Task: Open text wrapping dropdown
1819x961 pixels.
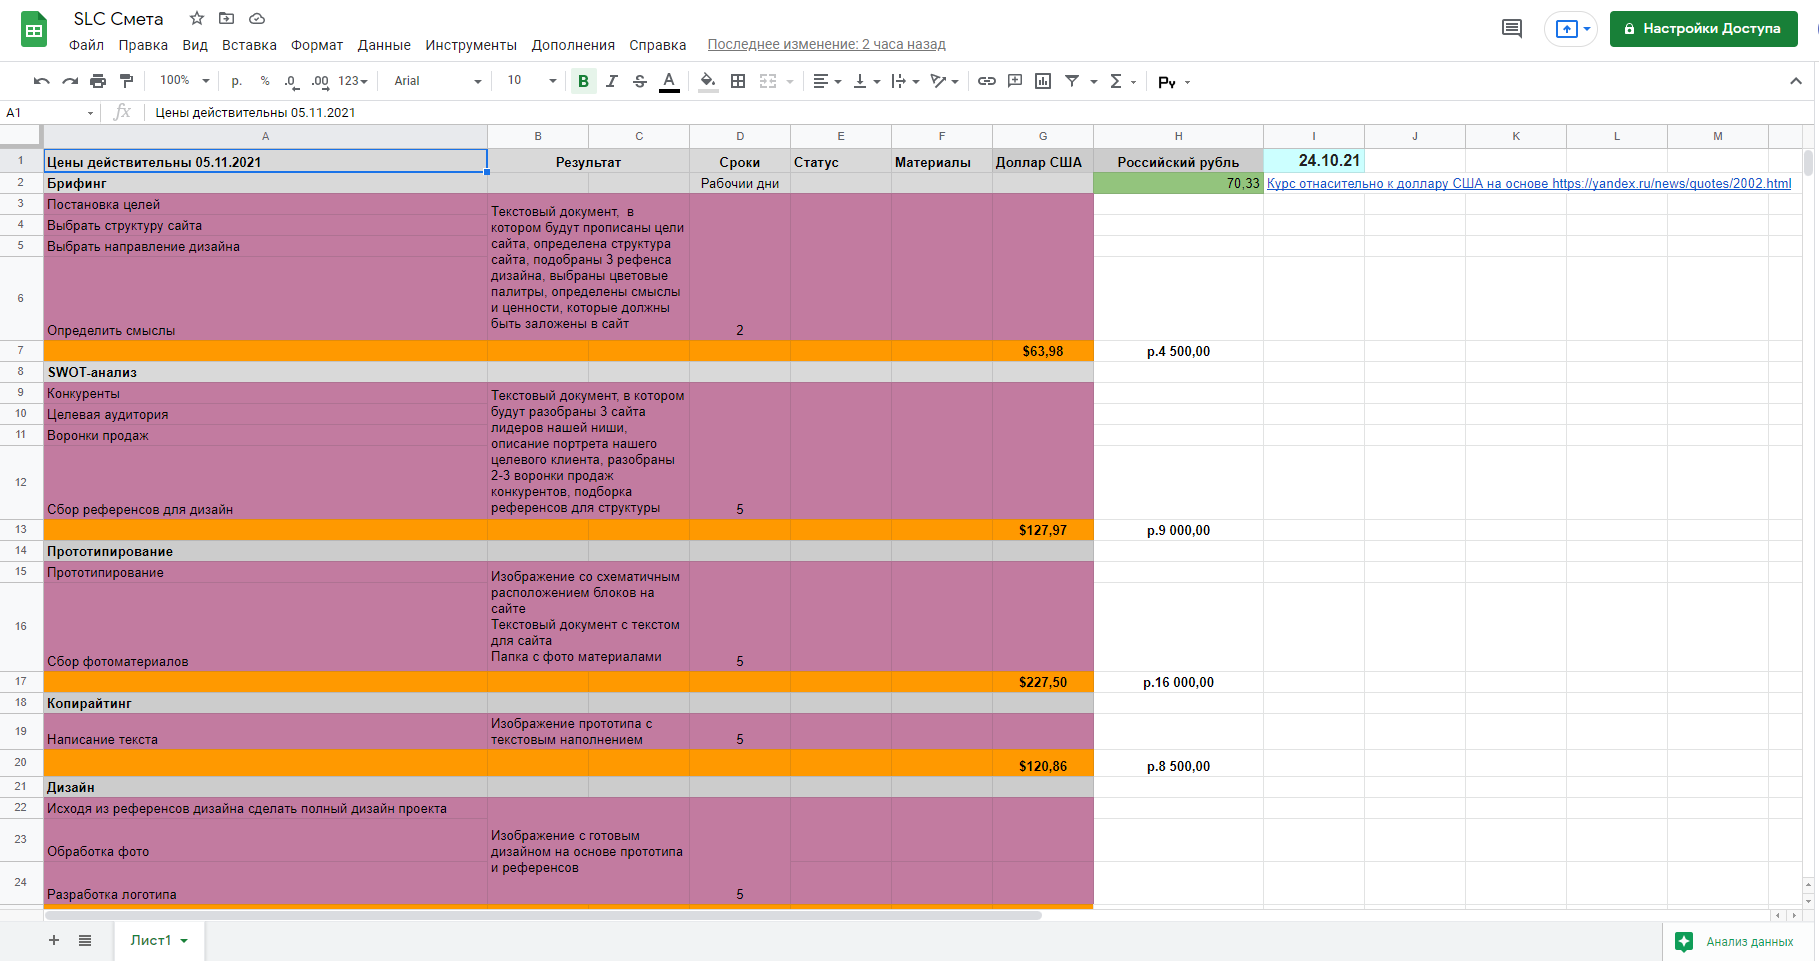Action: (x=905, y=81)
